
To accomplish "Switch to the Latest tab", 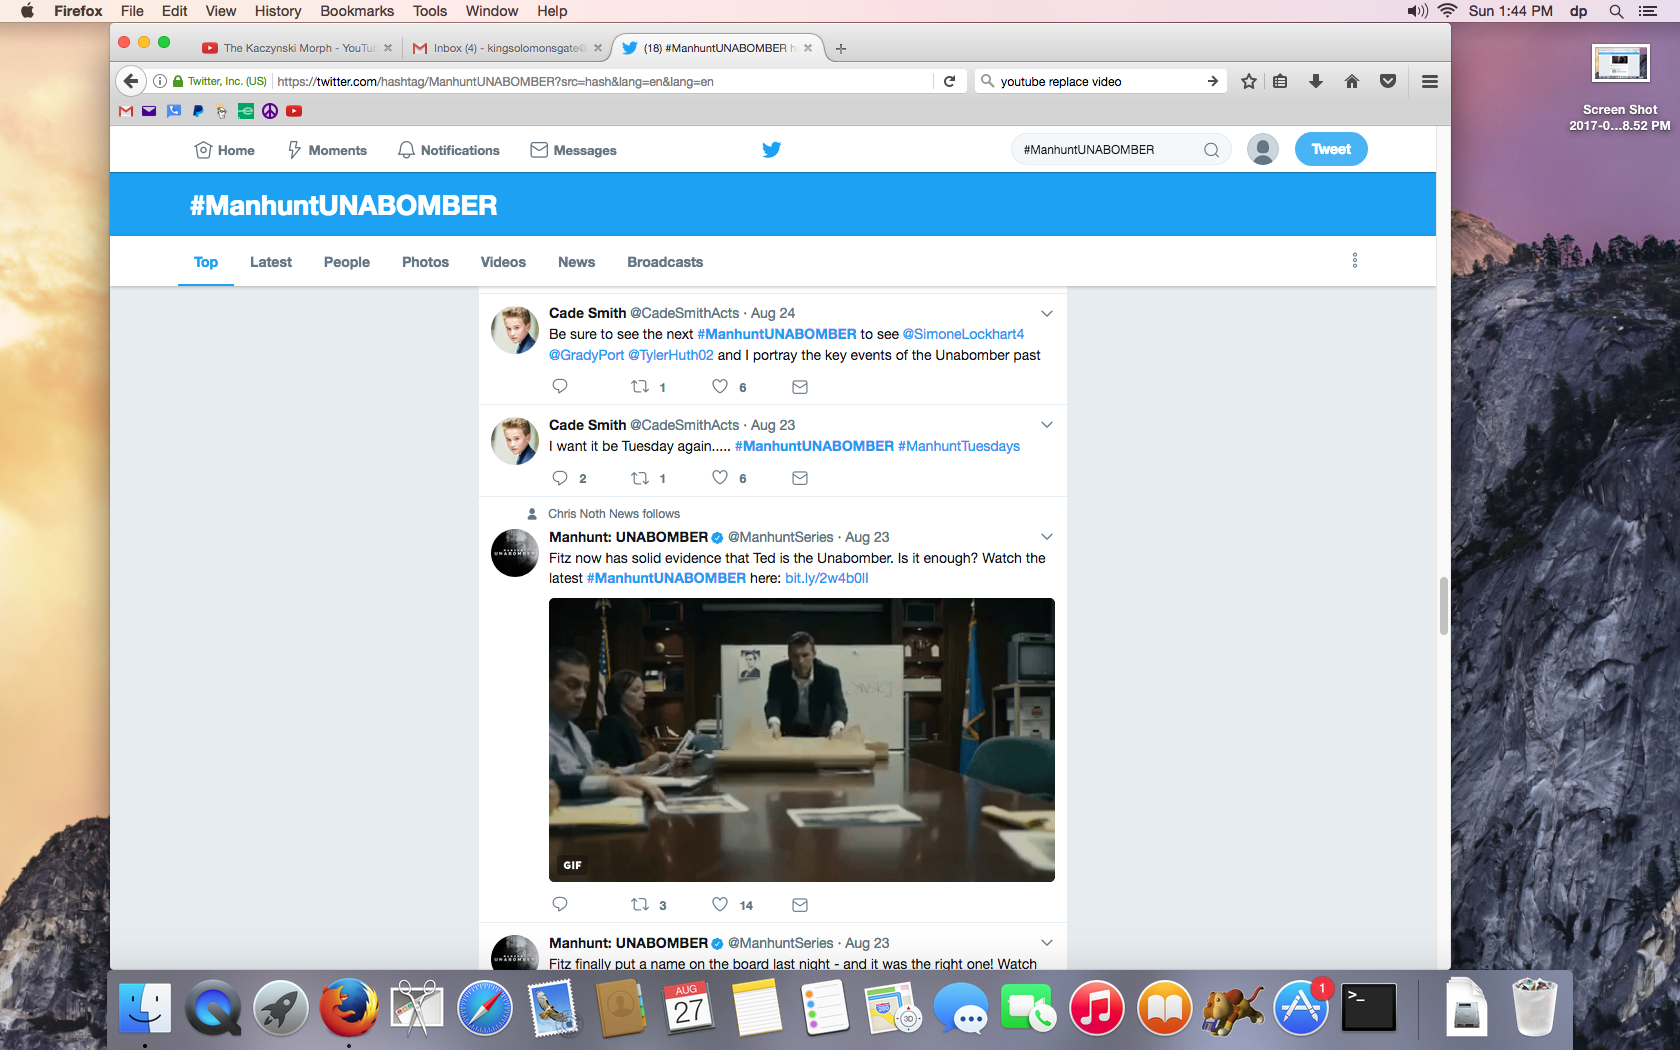I will [271, 262].
